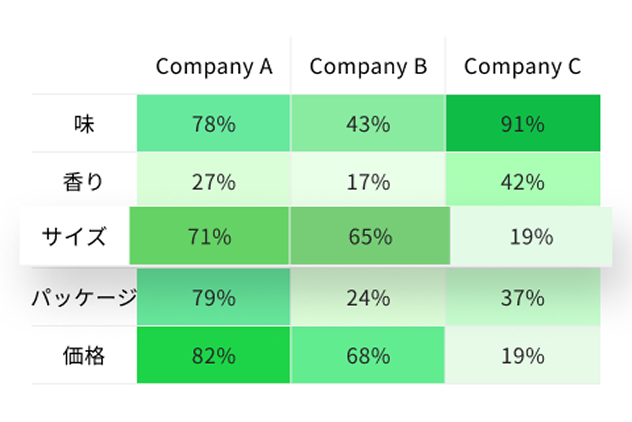Viewport: 632px width, 422px height.
Task: Click the Company C column header
Action: coord(522,67)
